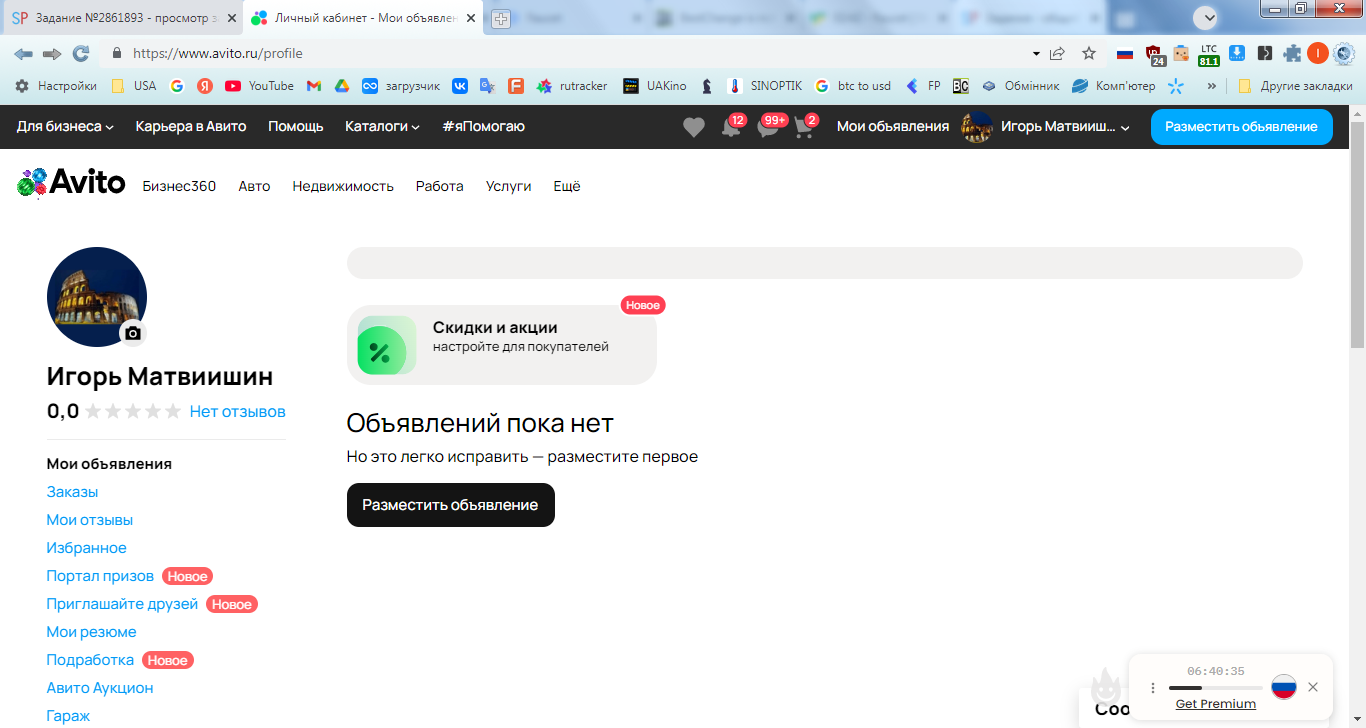The height and width of the screenshot is (728, 1366).
Task: Open the VPN widget three-dot menu
Action: (1152, 688)
